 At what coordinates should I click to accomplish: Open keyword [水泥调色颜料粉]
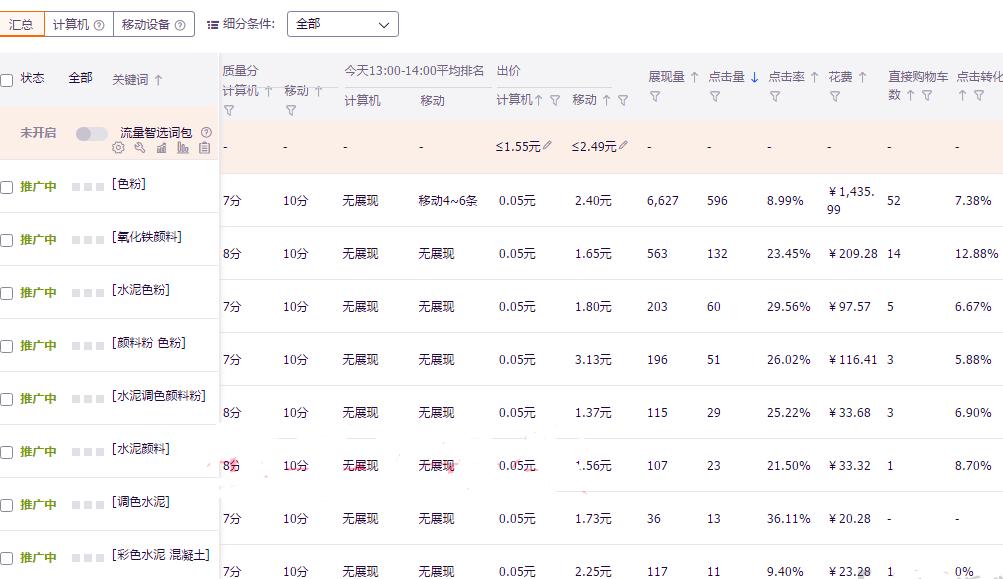pos(159,396)
